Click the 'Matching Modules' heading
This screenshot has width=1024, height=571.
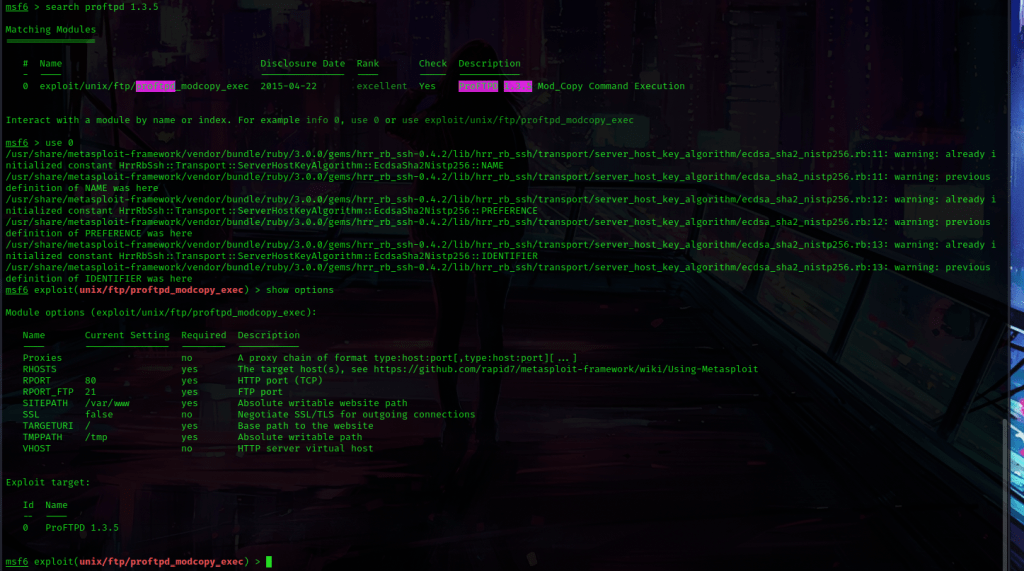tap(51, 30)
